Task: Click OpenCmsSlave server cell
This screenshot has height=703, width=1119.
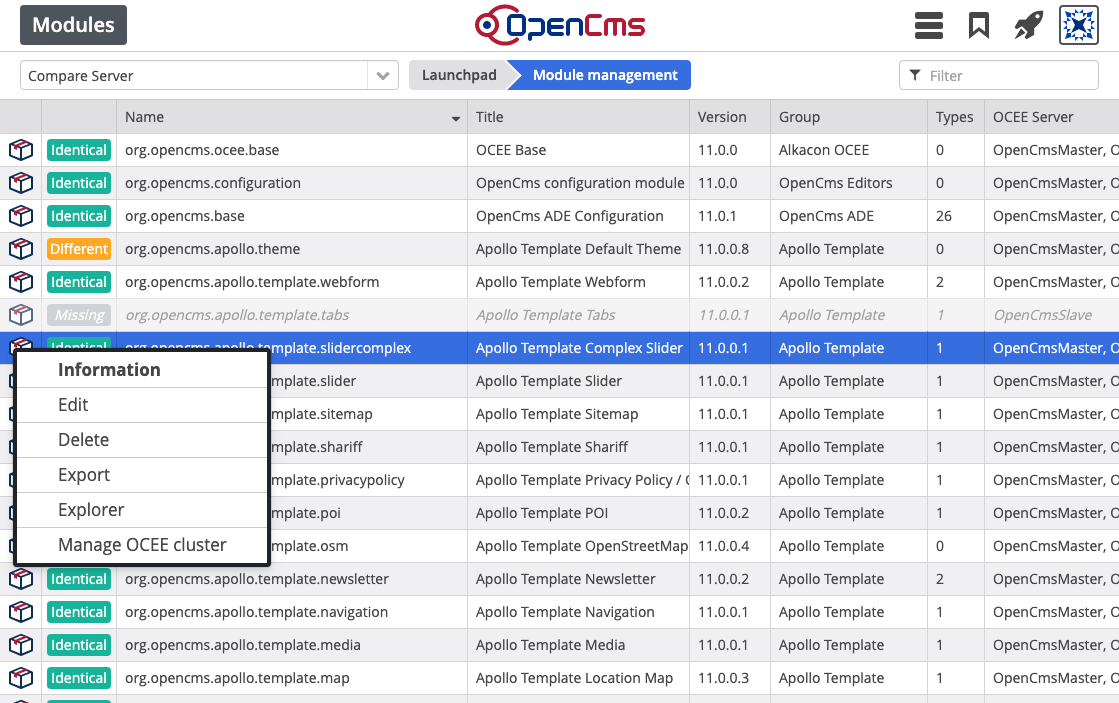Action: pyautogui.click(x=1051, y=315)
